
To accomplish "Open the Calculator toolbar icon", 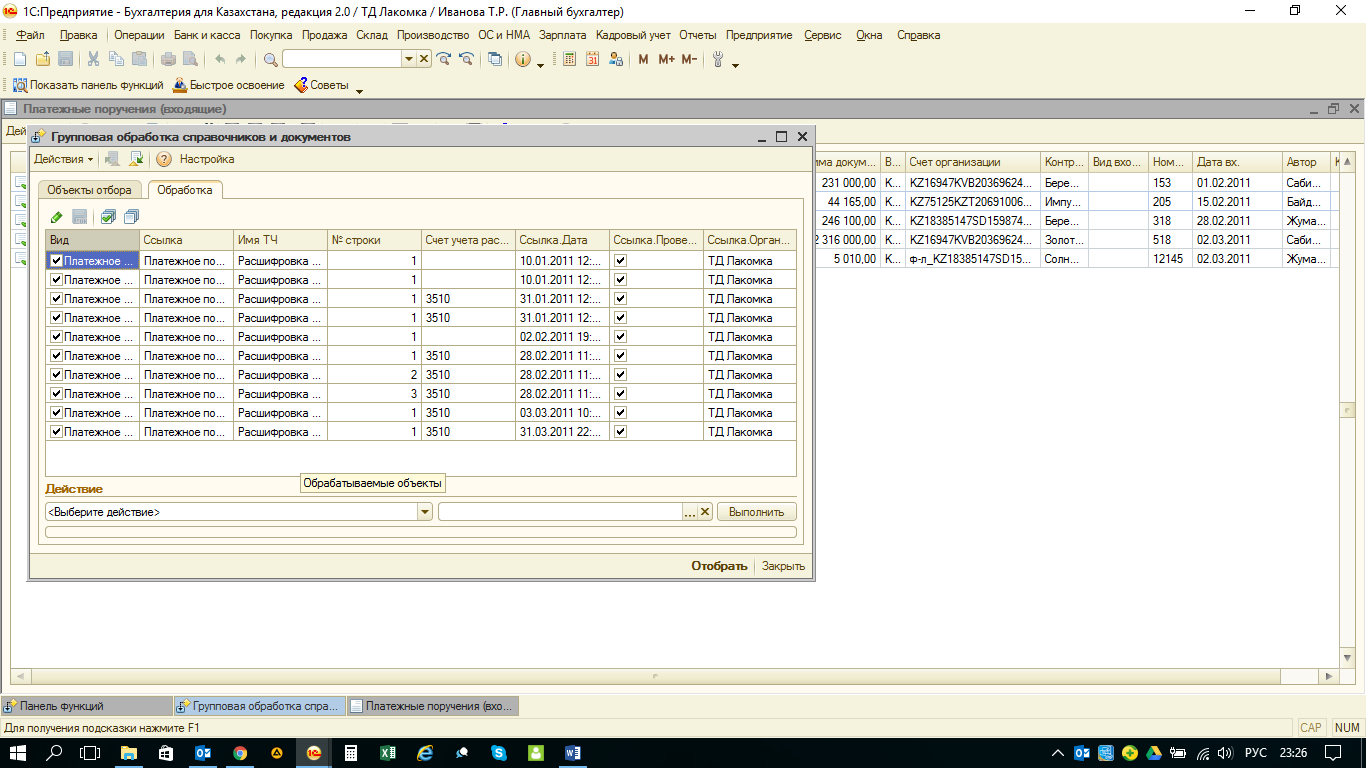I will pos(570,60).
